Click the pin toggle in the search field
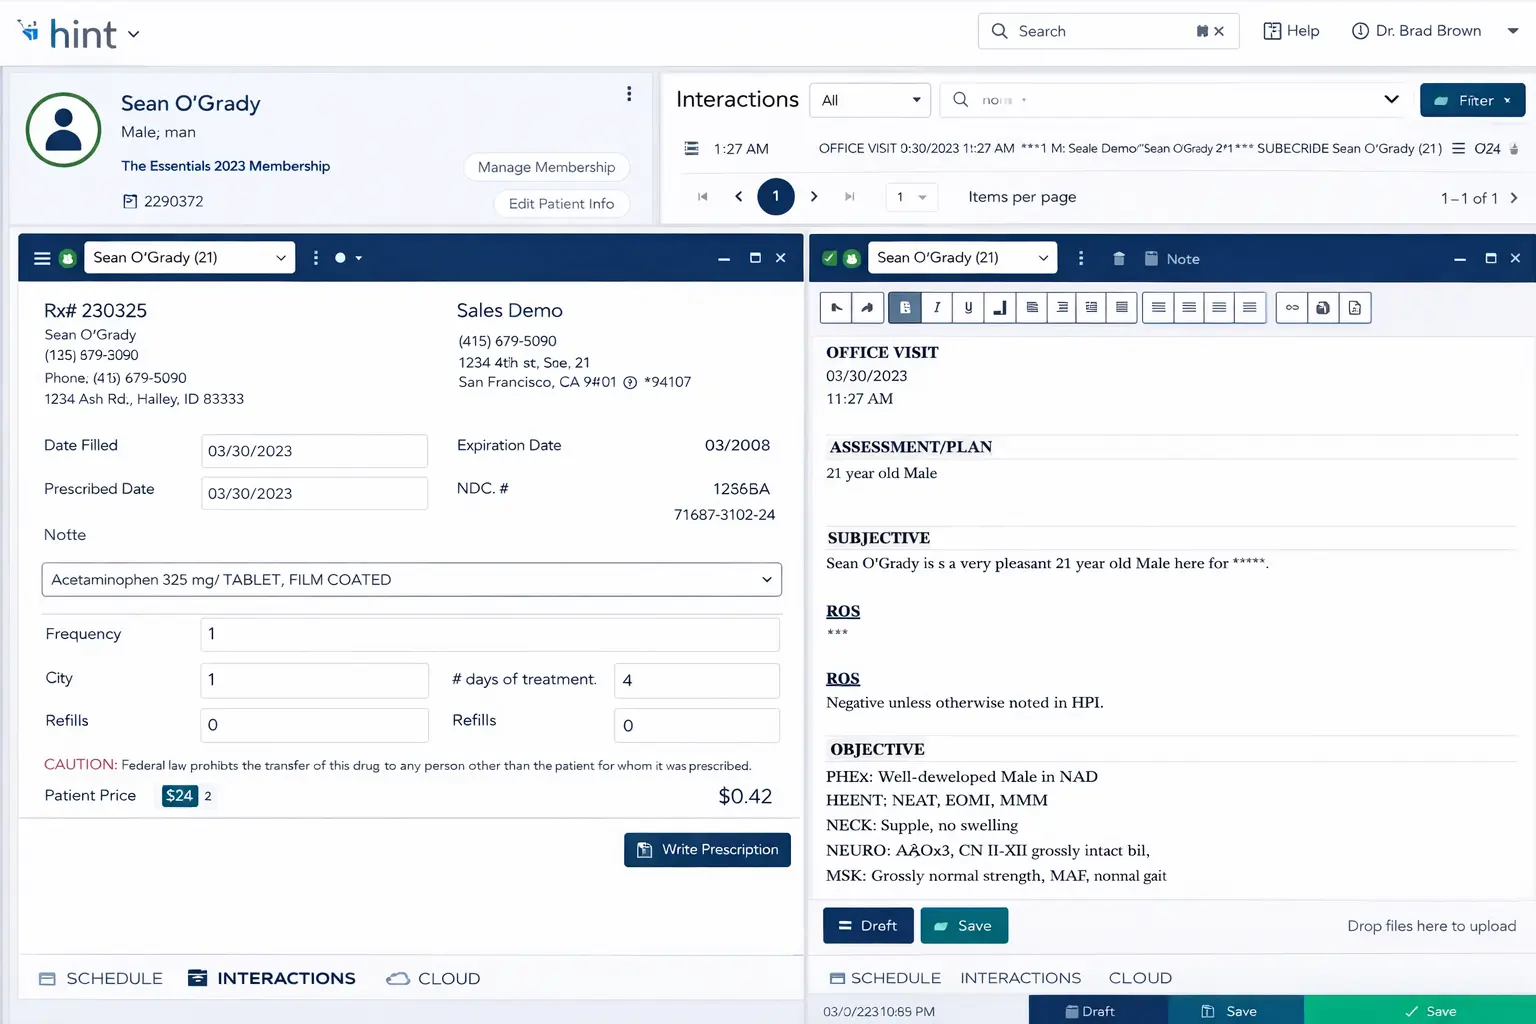Image resolution: width=1536 pixels, height=1024 pixels. [1201, 31]
